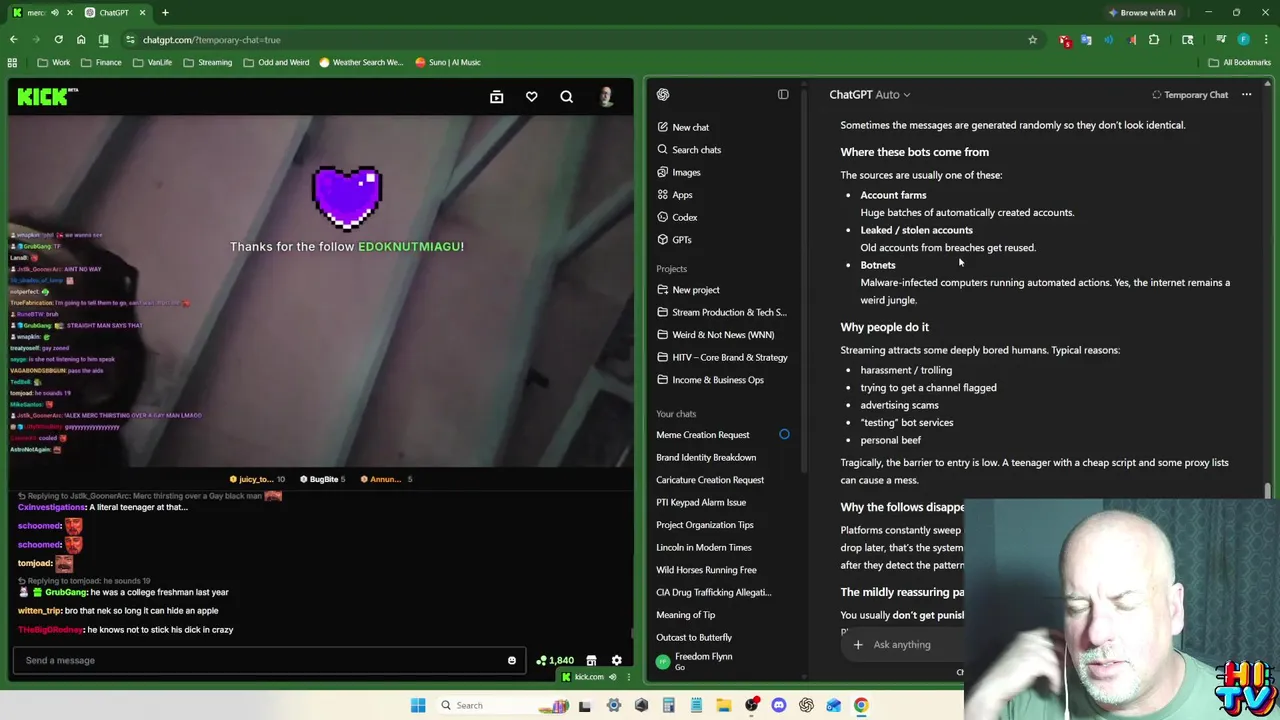Open ChatGPT model selector dropdown
This screenshot has width=1280, height=720.
point(869,94)
